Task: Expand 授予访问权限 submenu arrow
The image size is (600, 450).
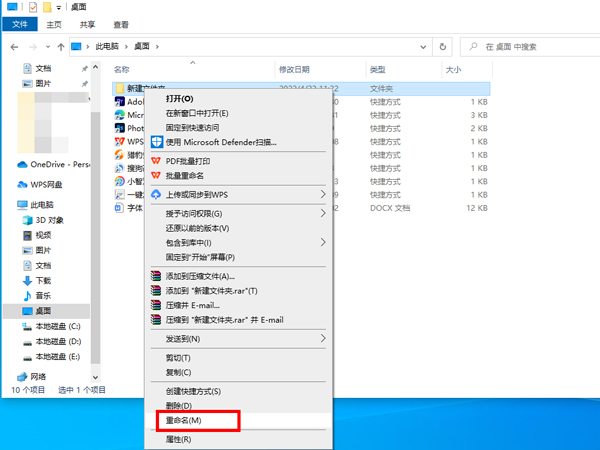Action: click(x=323, y=213)
